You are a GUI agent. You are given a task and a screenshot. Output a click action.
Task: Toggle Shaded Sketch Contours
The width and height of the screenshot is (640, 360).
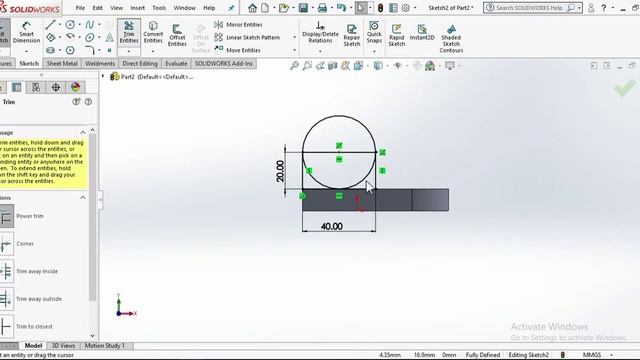[x=451, y=38]
